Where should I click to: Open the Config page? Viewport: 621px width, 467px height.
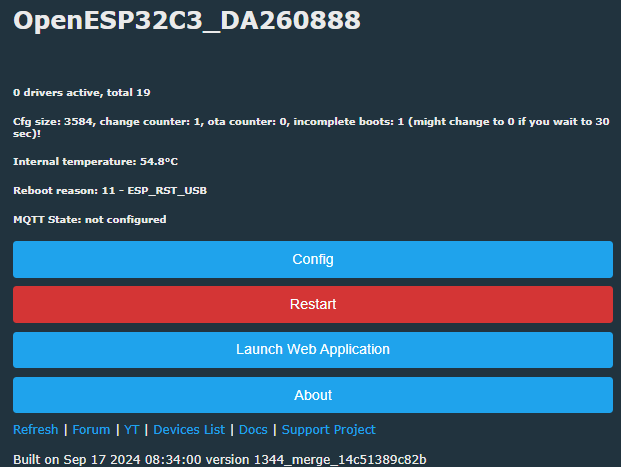(x=313, y=259)
